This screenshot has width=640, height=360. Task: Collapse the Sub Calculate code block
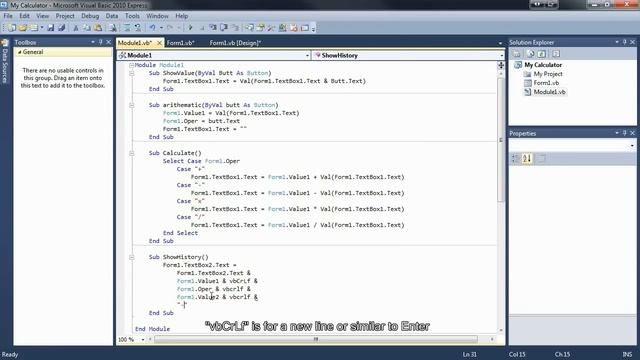[x=131, y=153]
